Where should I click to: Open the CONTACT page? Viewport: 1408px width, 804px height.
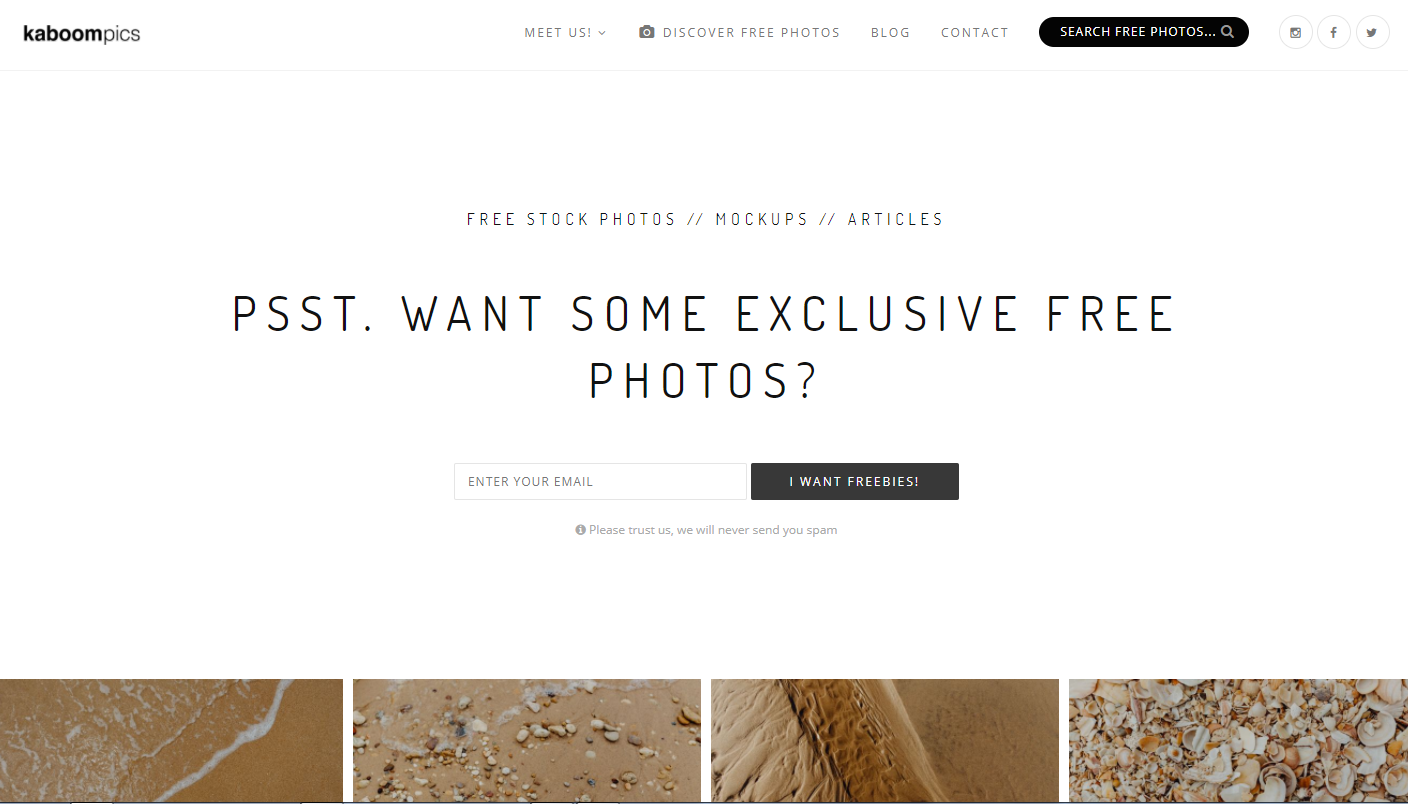coord(975,32)
